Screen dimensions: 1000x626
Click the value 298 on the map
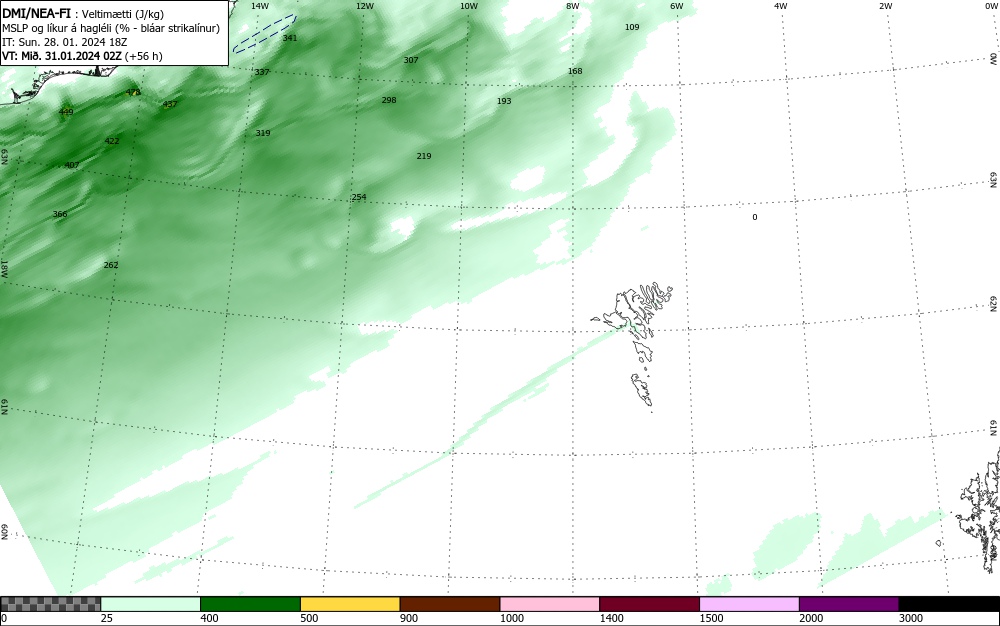388,100
